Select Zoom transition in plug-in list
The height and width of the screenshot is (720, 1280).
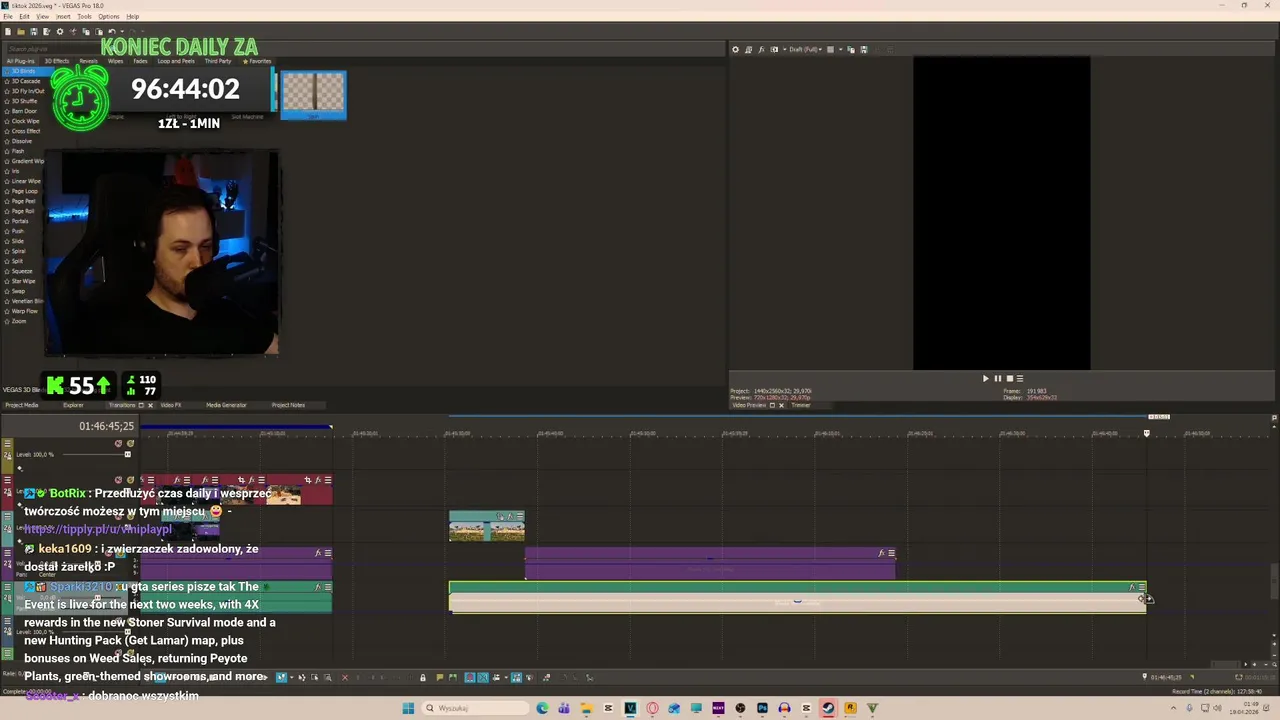19,321
